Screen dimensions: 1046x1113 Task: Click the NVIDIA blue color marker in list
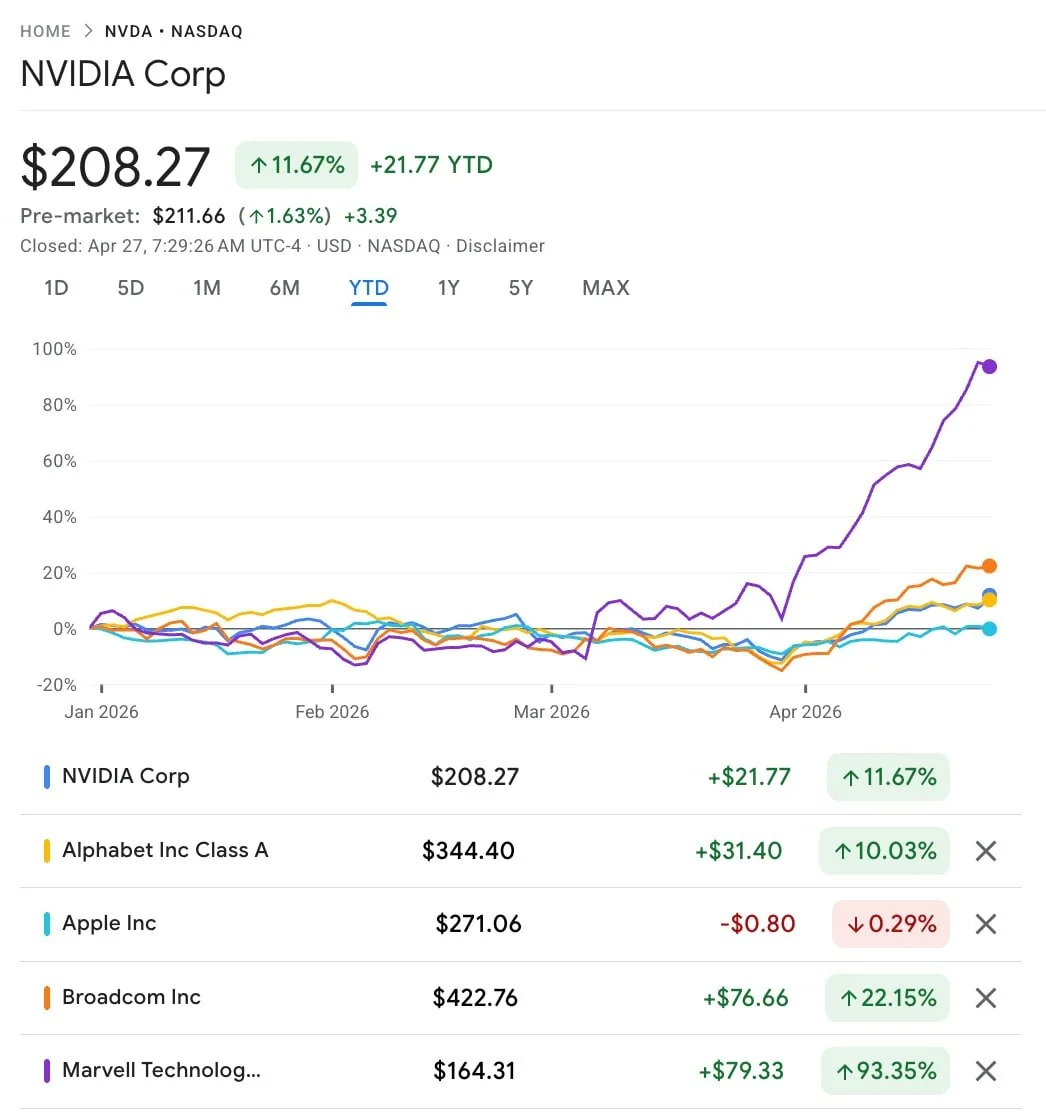click(x=47, y=777)
